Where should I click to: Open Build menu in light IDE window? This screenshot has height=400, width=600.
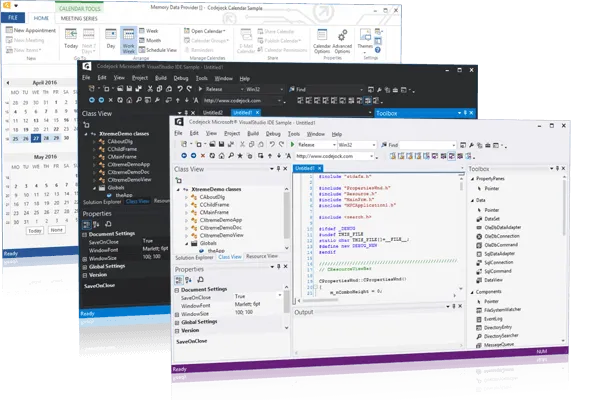(253, 134)
